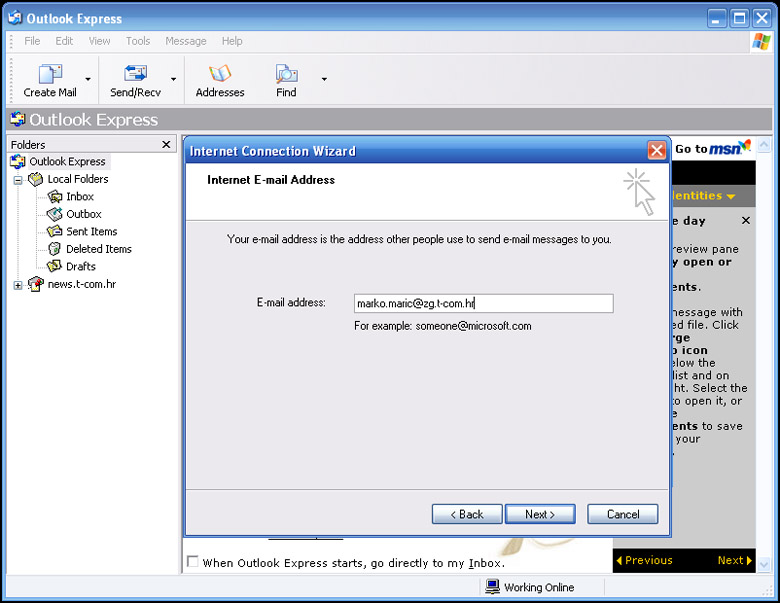This screenshot has height=603, width=780.
Task: Open the Edit menu
Action: click(x=64, y=41)
